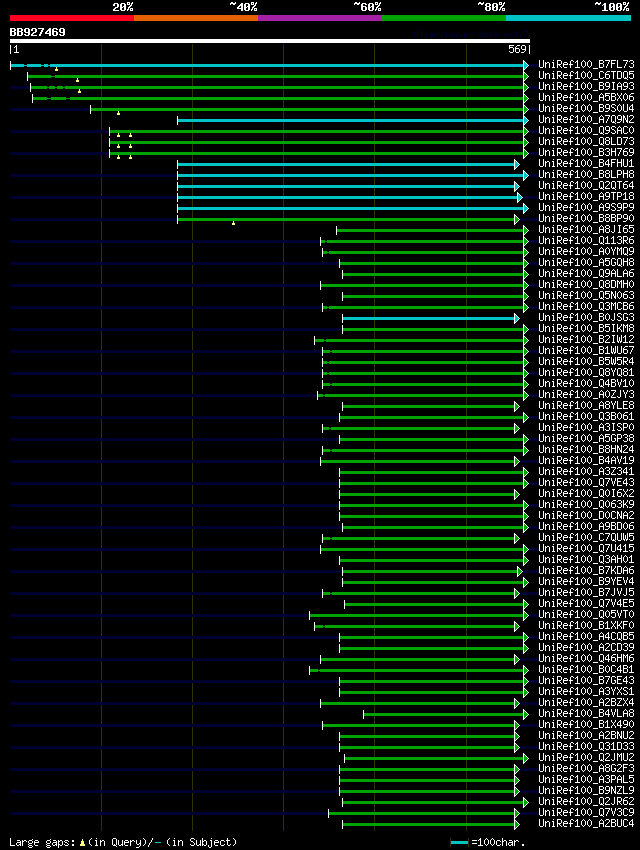Click the UniRef100_A5GQH8 entry
Viewport: 640px width, 850px height.
coord(586,262)
